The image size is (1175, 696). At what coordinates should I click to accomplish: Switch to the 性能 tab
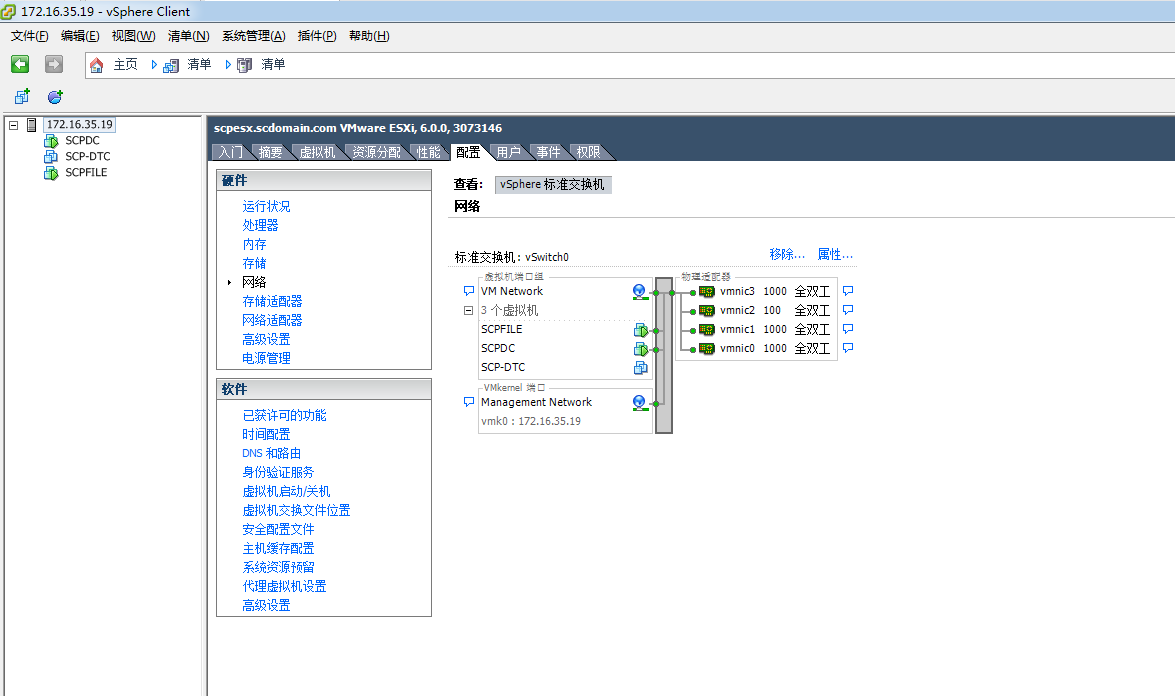[429, 152]
